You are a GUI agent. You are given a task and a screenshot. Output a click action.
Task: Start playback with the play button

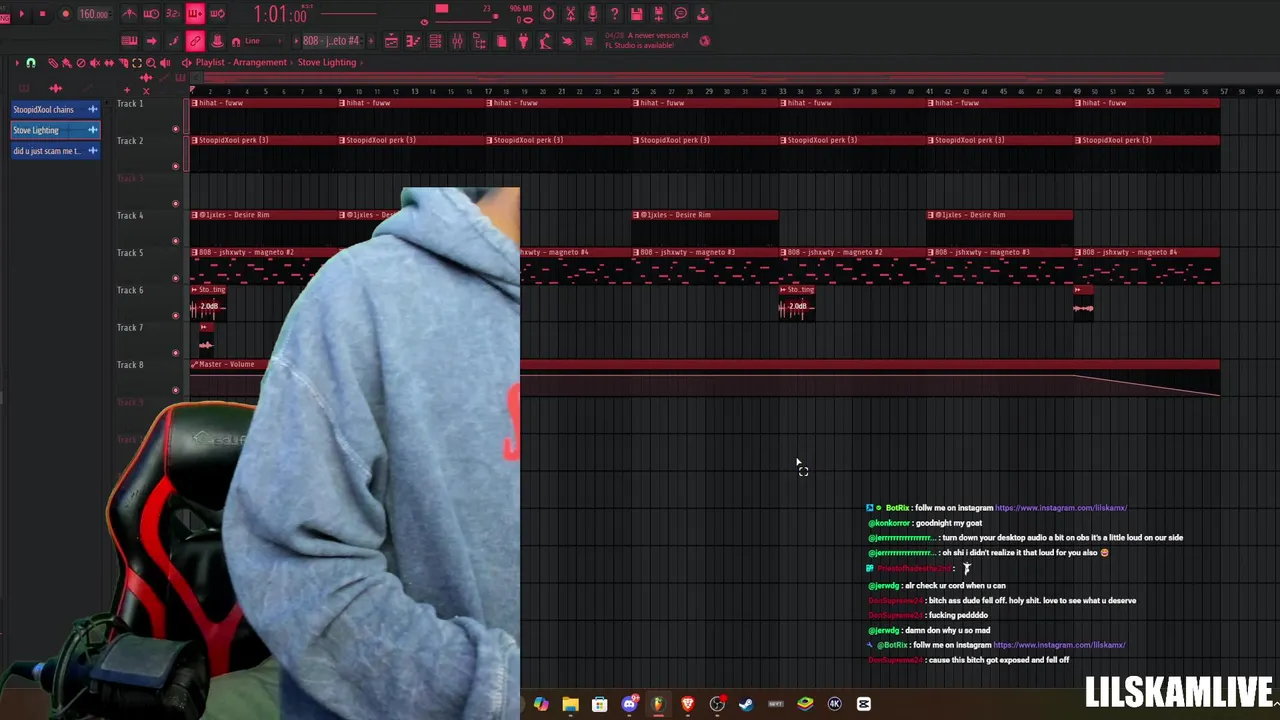click(x=22, y=14)
